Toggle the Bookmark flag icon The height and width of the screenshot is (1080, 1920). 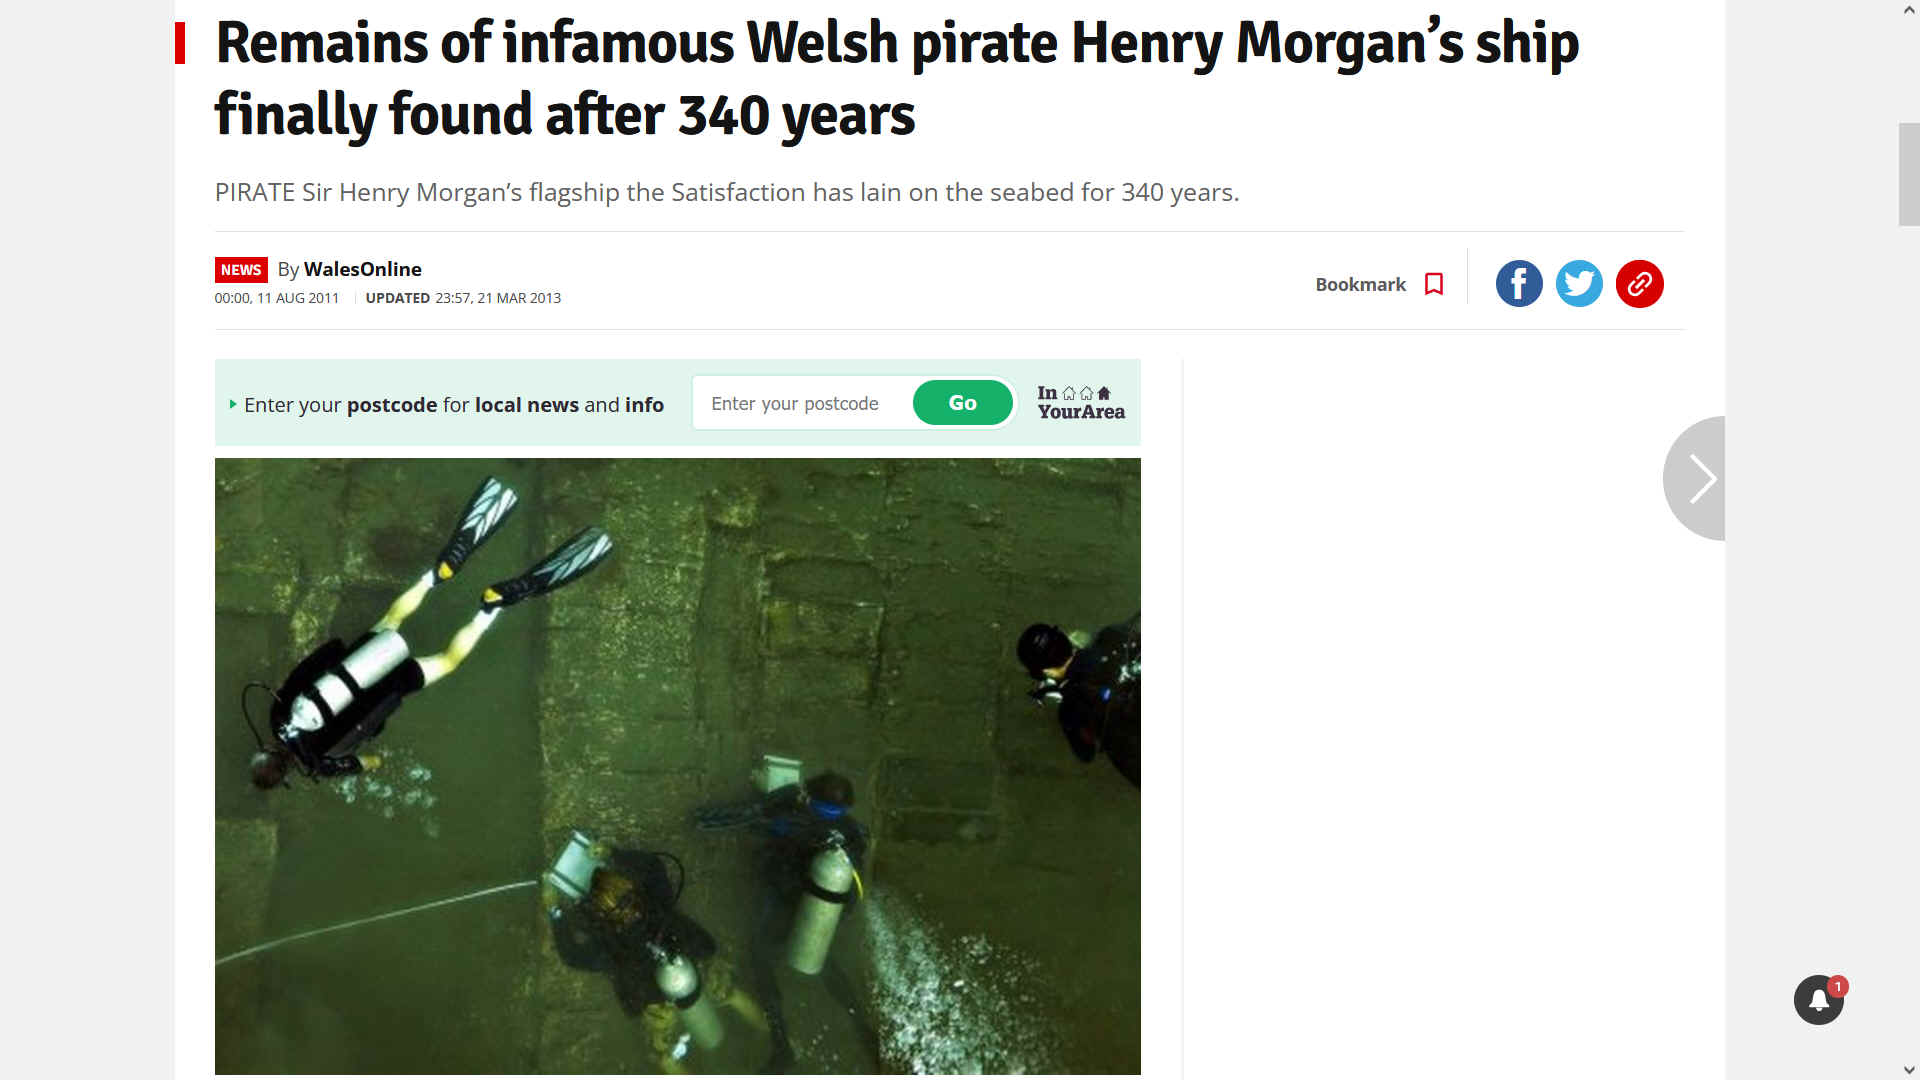[x=1434, y=284]
